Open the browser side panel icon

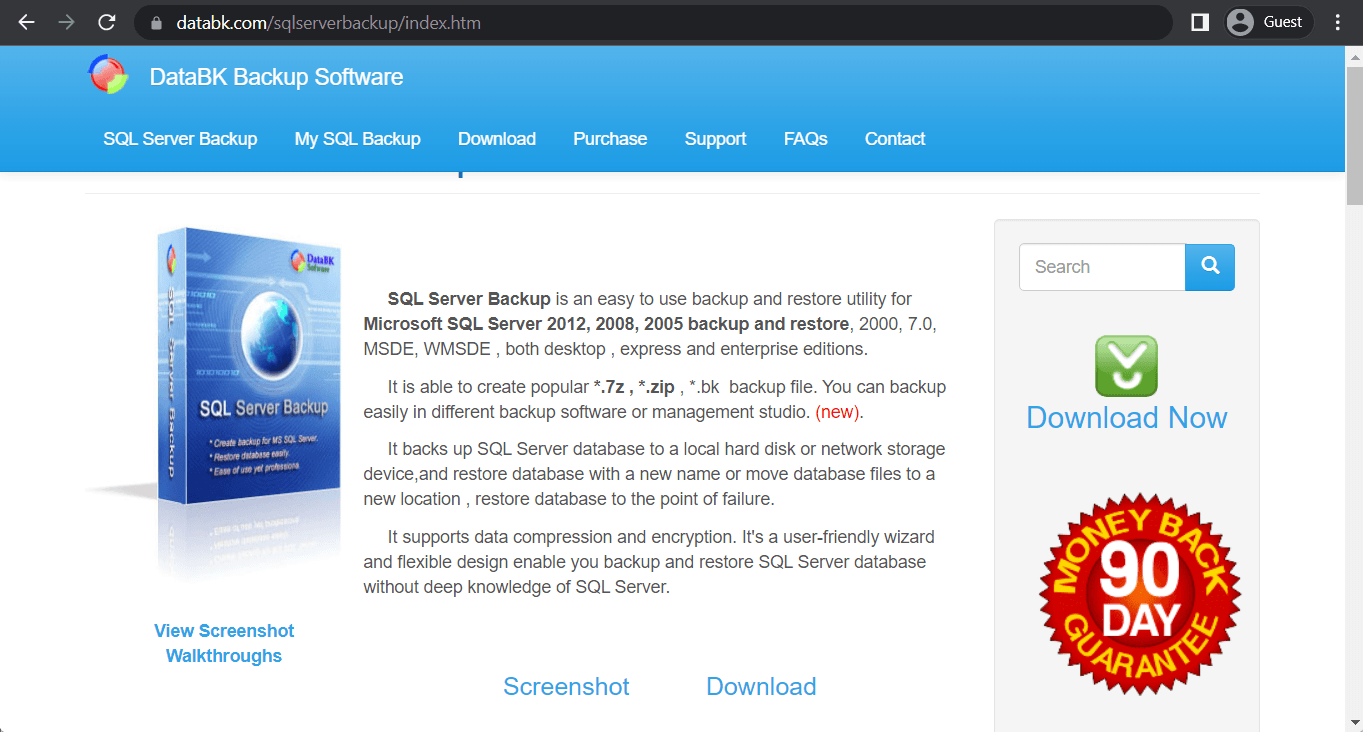pyautogui.click(x=1200, y=22)
